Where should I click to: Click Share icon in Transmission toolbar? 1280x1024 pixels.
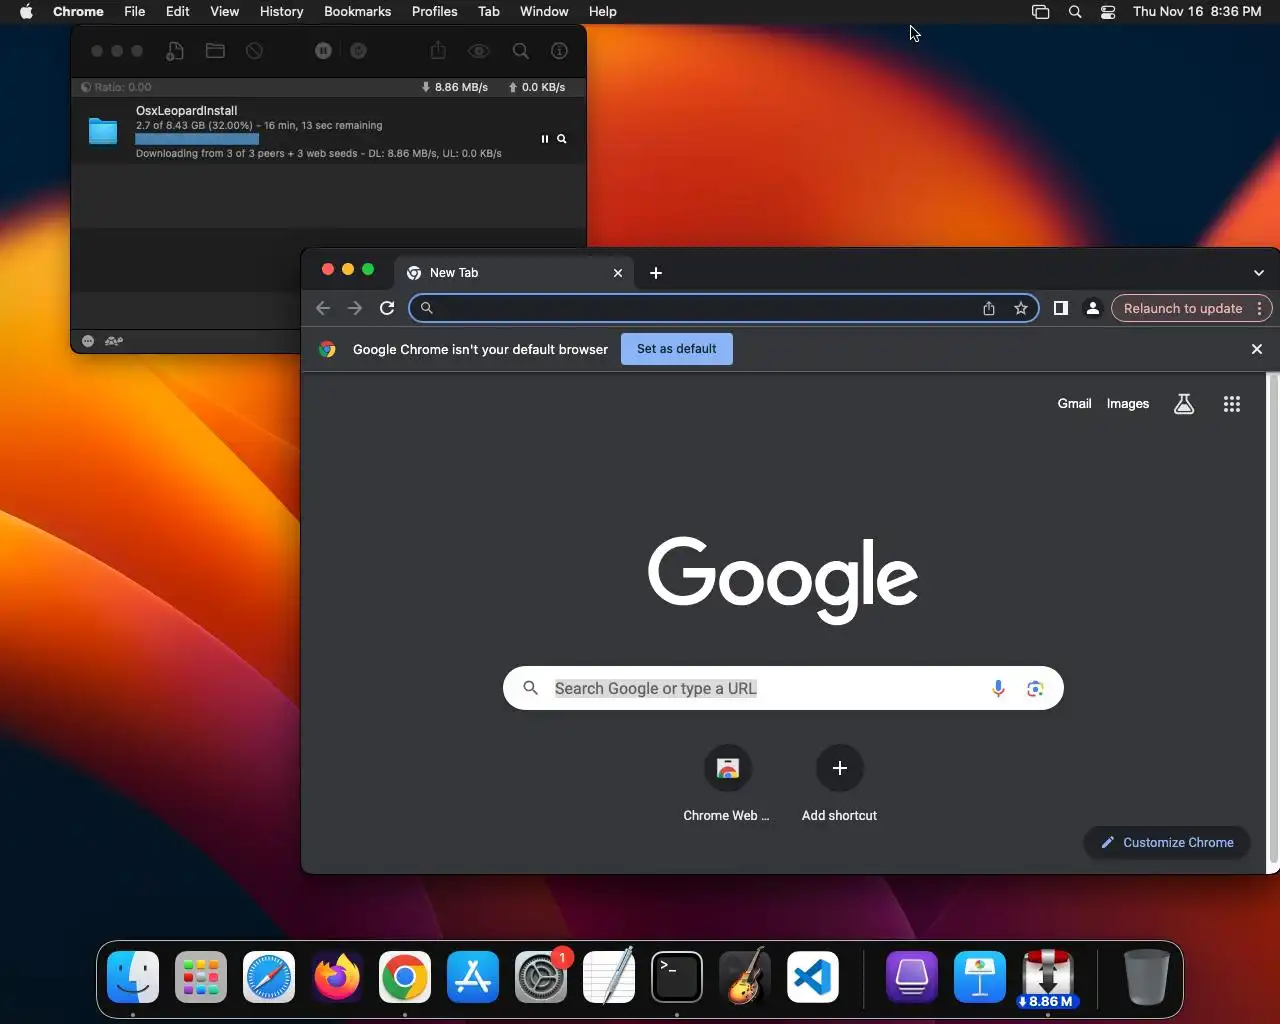pos(437,51)
